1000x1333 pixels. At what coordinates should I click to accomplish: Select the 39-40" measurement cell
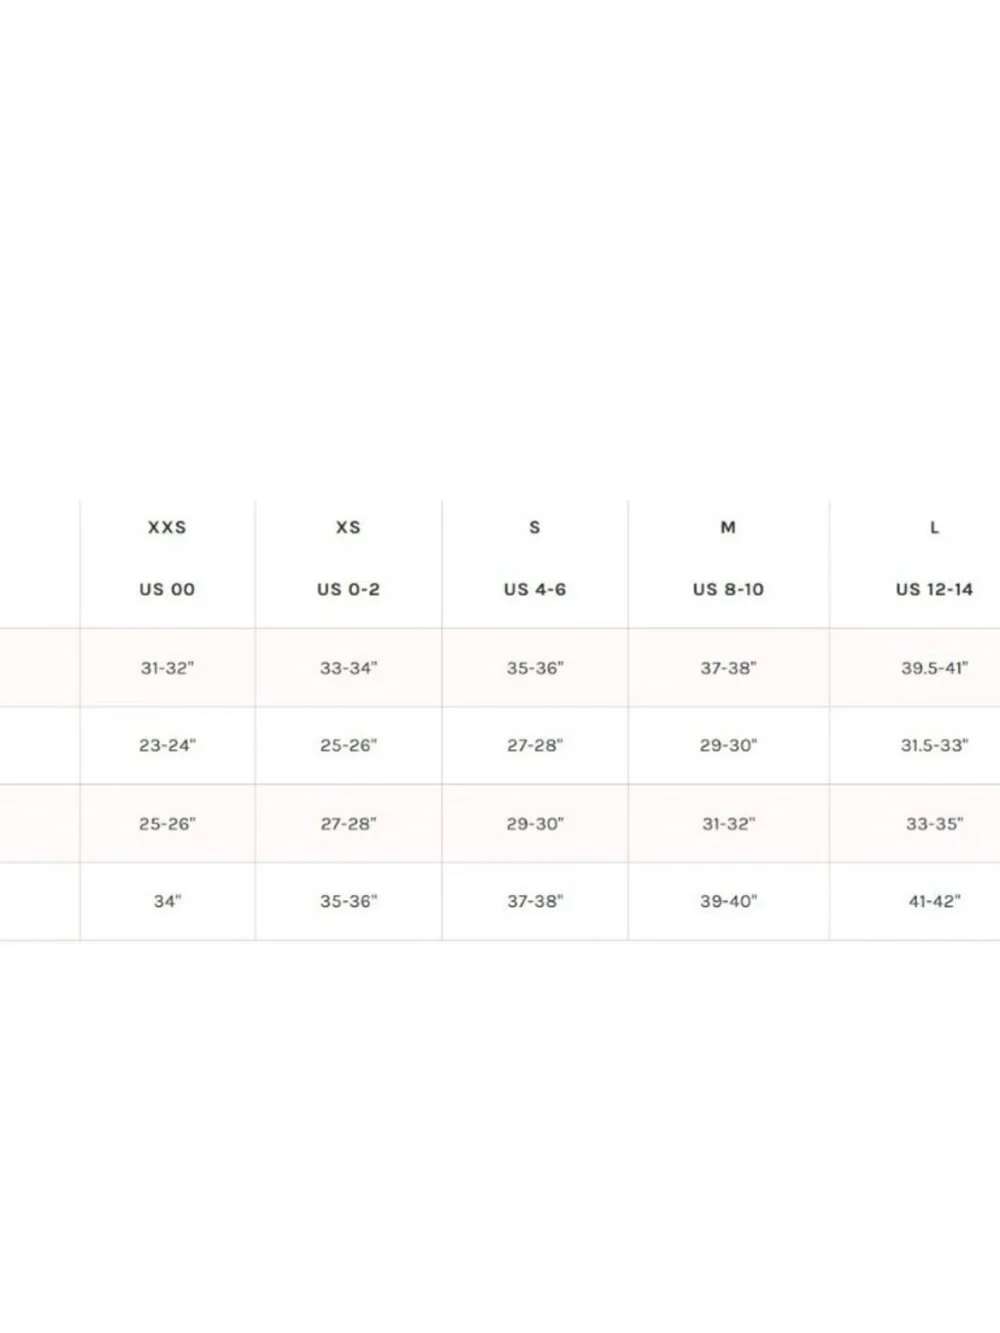tap(728, 901)
